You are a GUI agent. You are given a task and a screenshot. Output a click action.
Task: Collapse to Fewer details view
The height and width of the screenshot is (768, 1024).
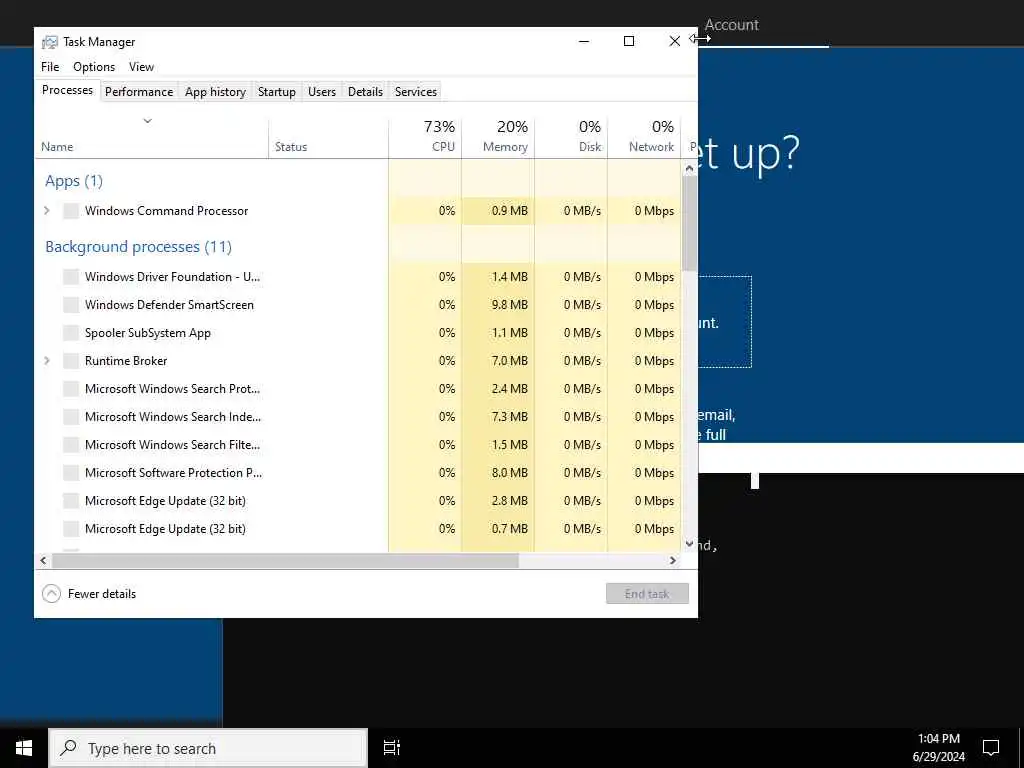coord(89,594)
